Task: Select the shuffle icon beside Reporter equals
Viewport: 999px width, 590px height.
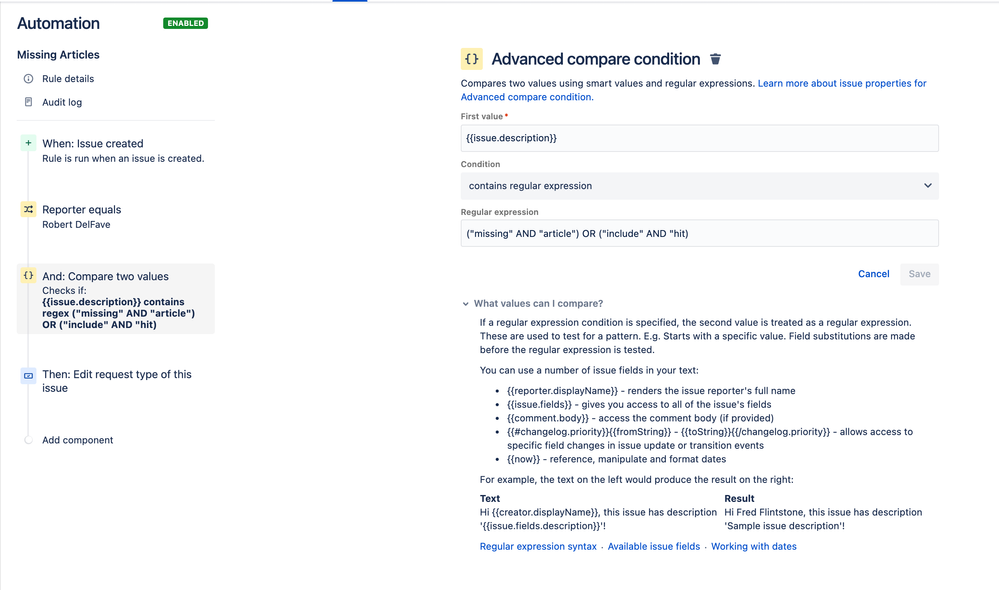Action: [28, 210]
